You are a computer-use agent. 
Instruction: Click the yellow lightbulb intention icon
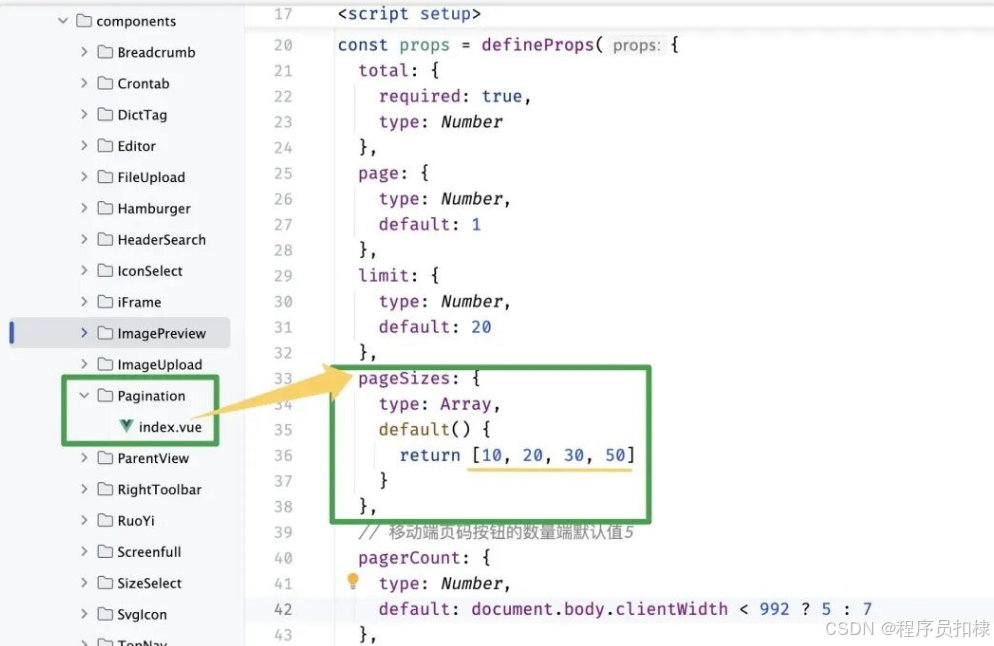353,581
